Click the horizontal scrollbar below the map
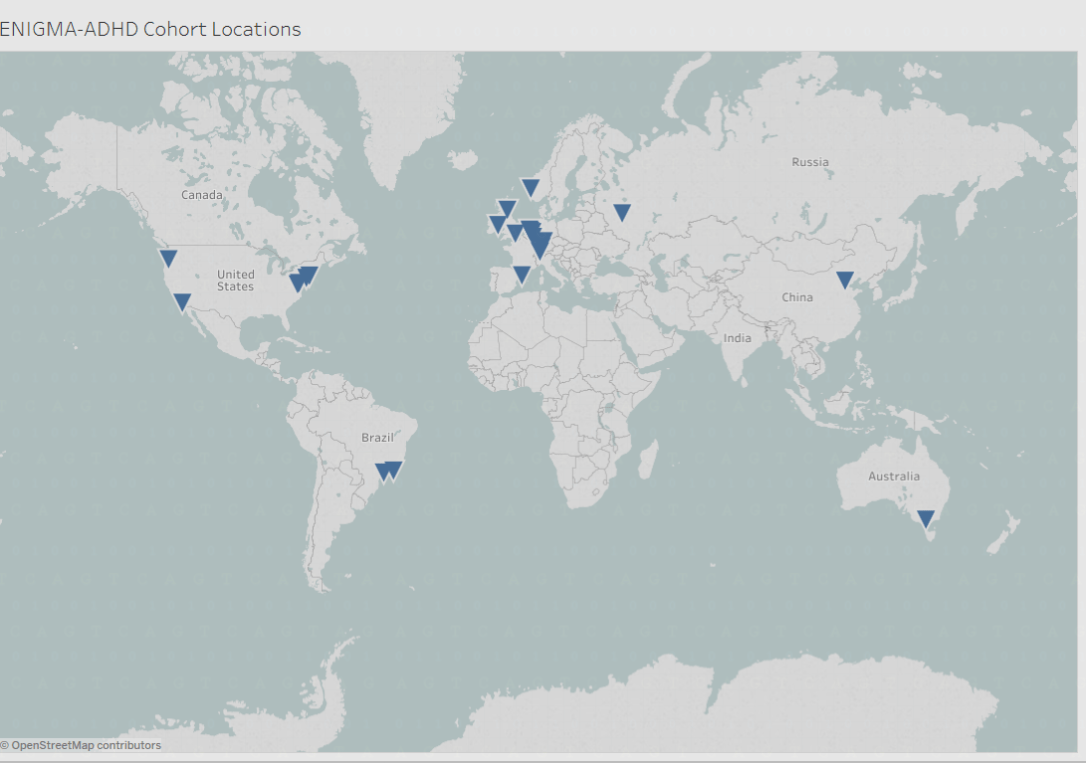The width and height of the screenshot is (1086, 763). pos(543,758)
